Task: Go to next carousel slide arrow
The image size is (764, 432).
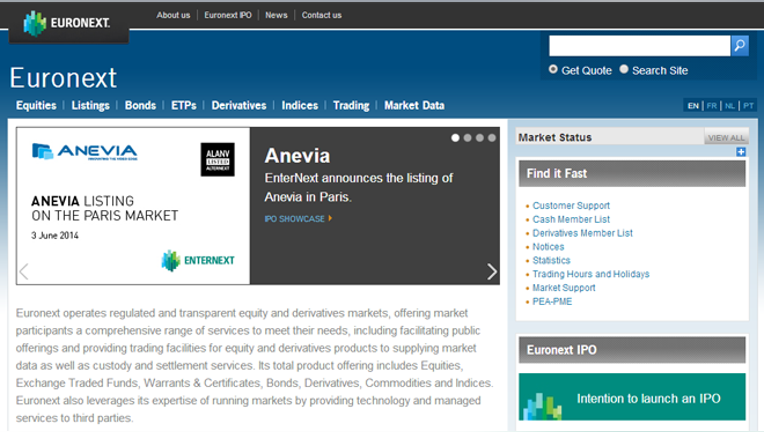Action: tap(492, 271)
